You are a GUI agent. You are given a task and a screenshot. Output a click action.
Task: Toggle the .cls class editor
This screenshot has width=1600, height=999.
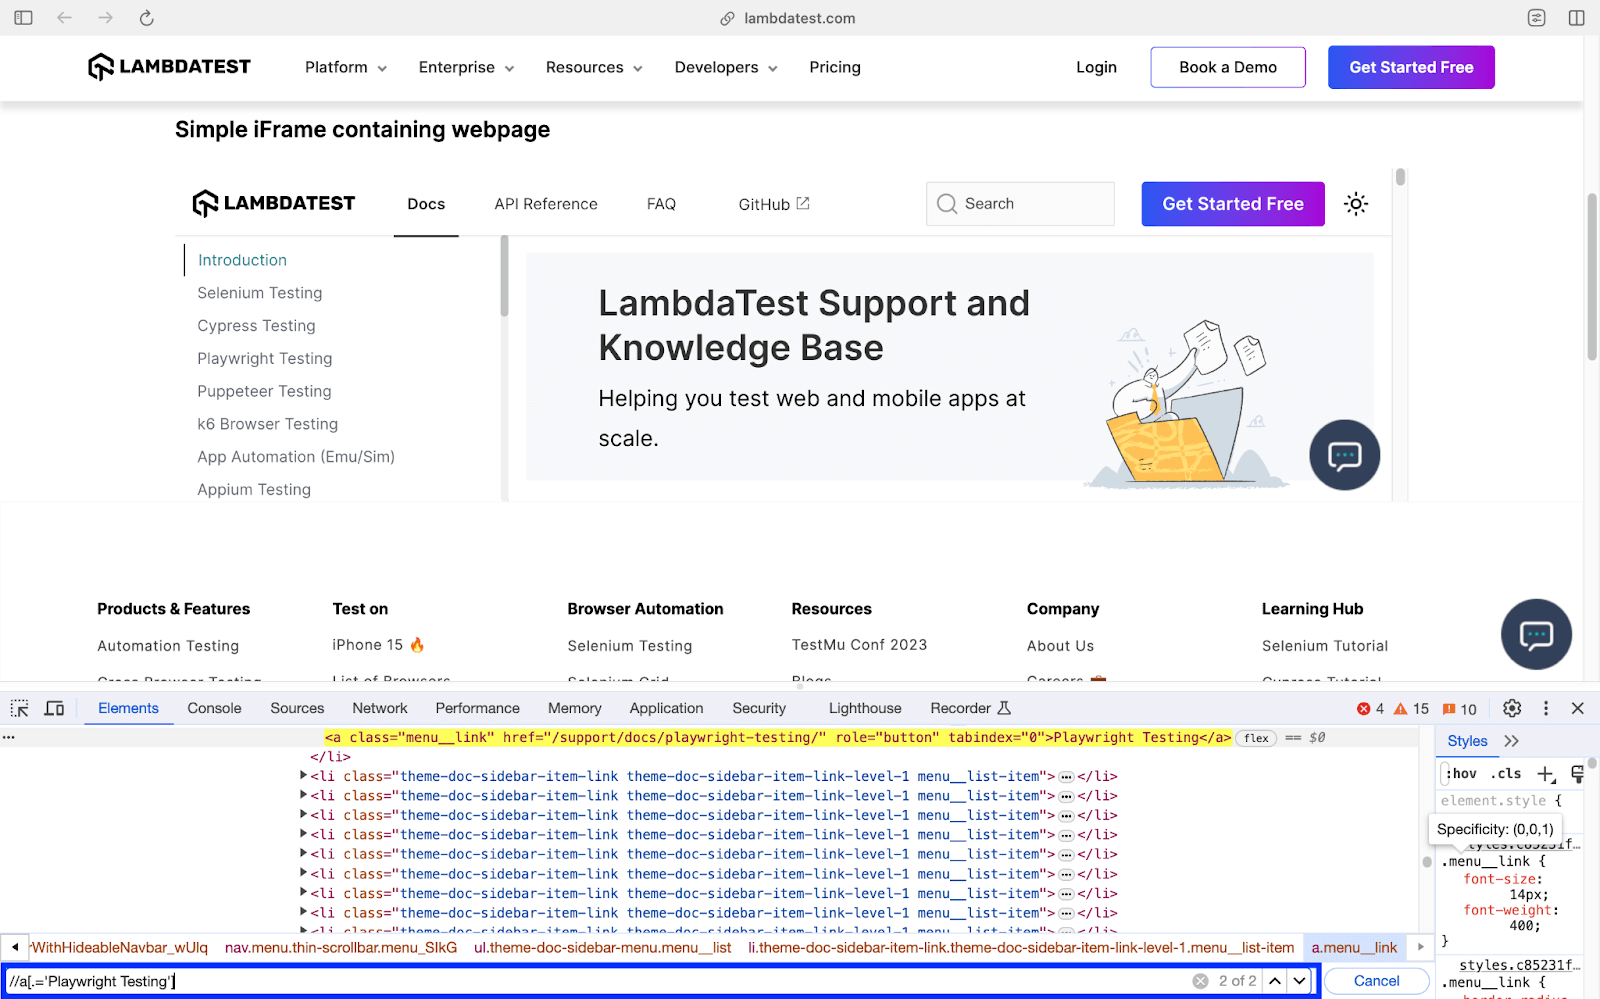1506,774
